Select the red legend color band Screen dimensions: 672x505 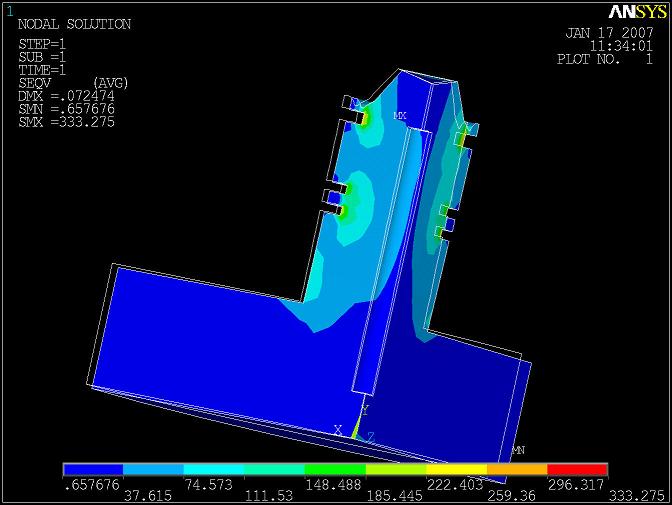point(578,469)
